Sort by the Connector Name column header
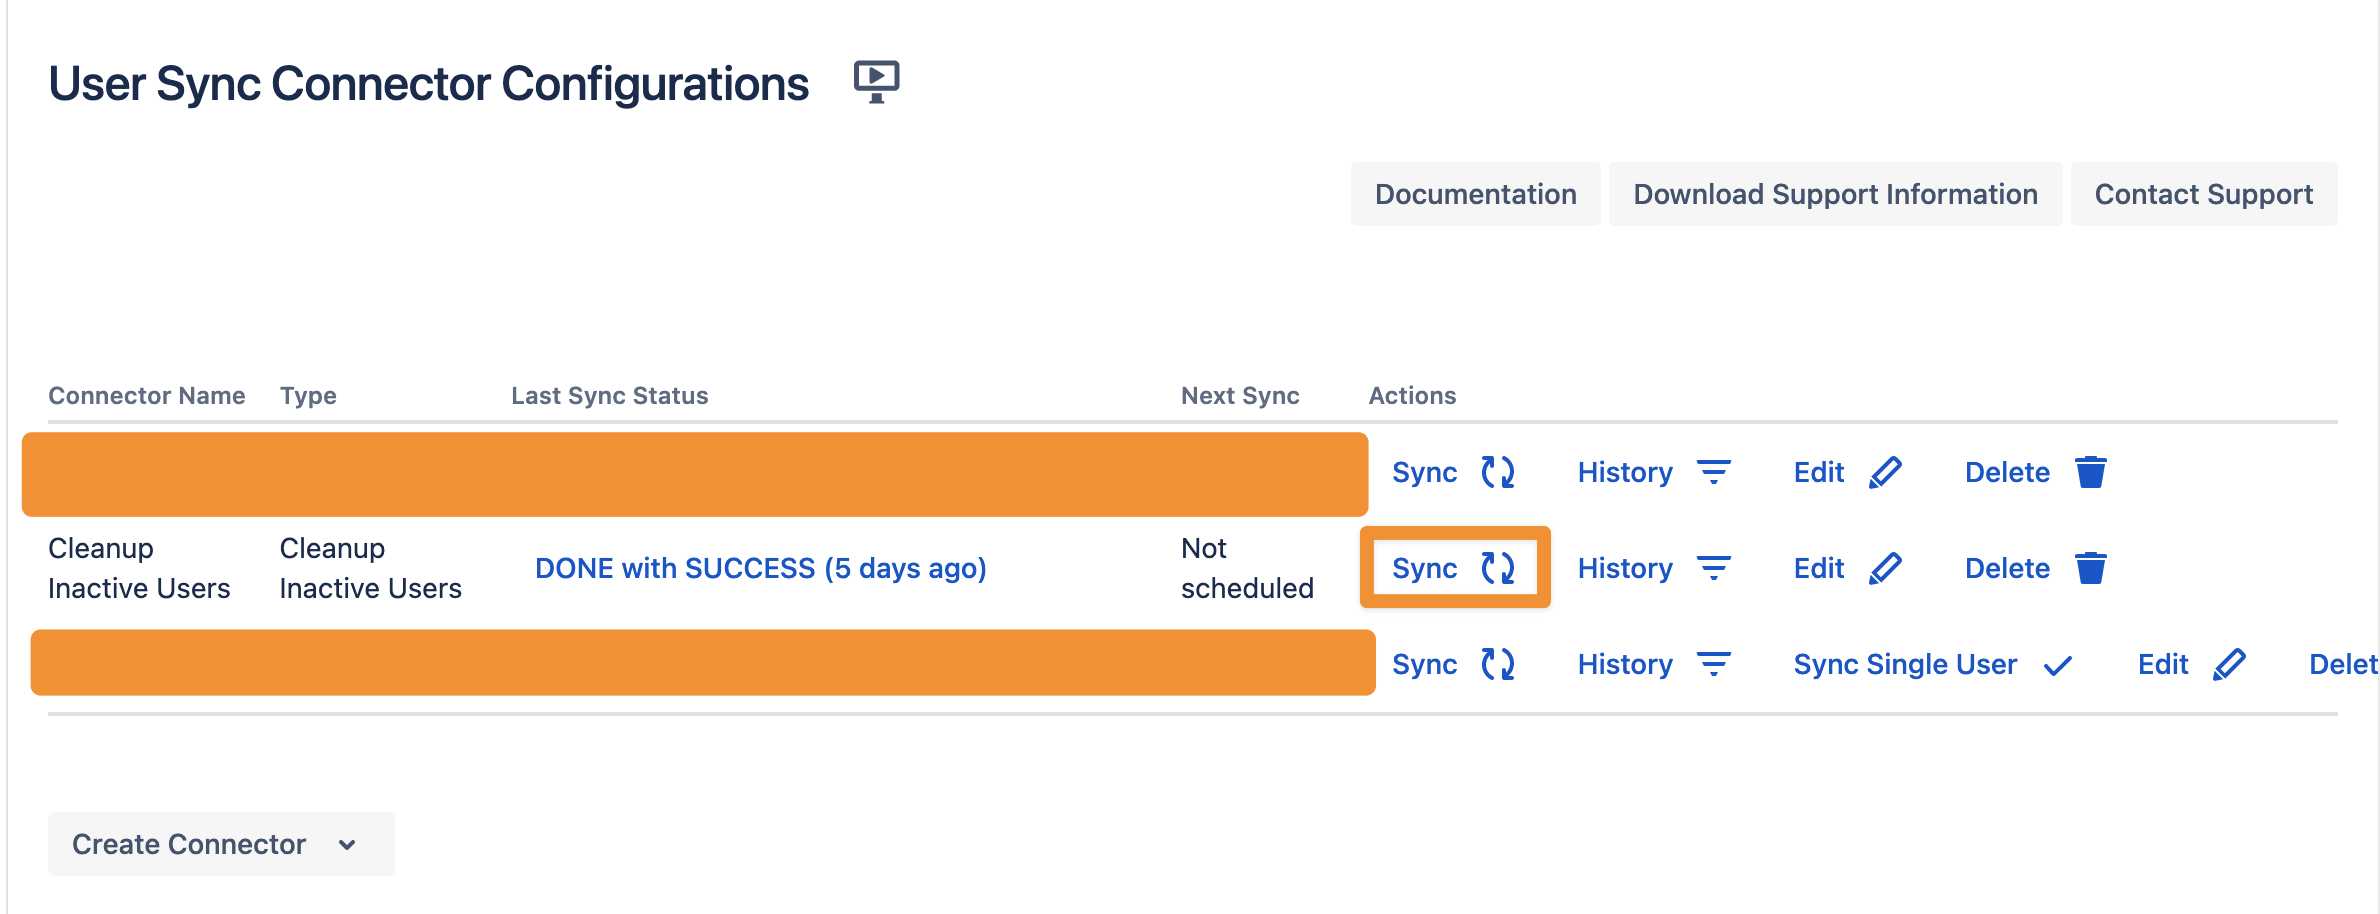The width and height of the screenshot is (2380, 914). coord(146,395)
